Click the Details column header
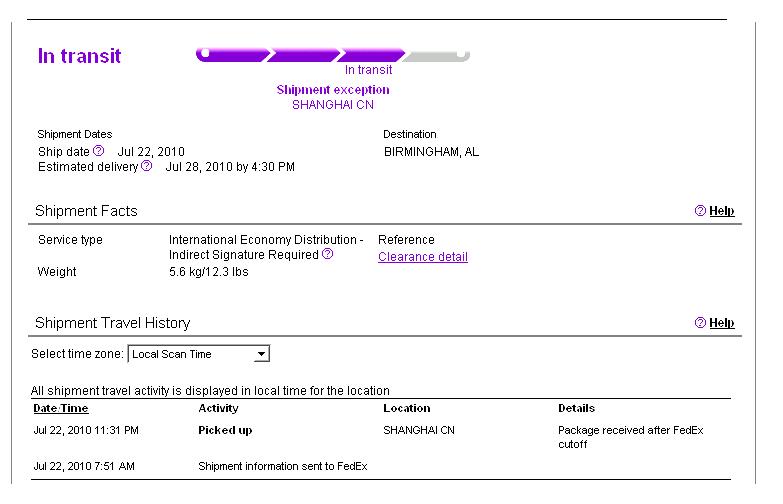The image size is (783, 504). pyautogui.click(x=576, y=408)
